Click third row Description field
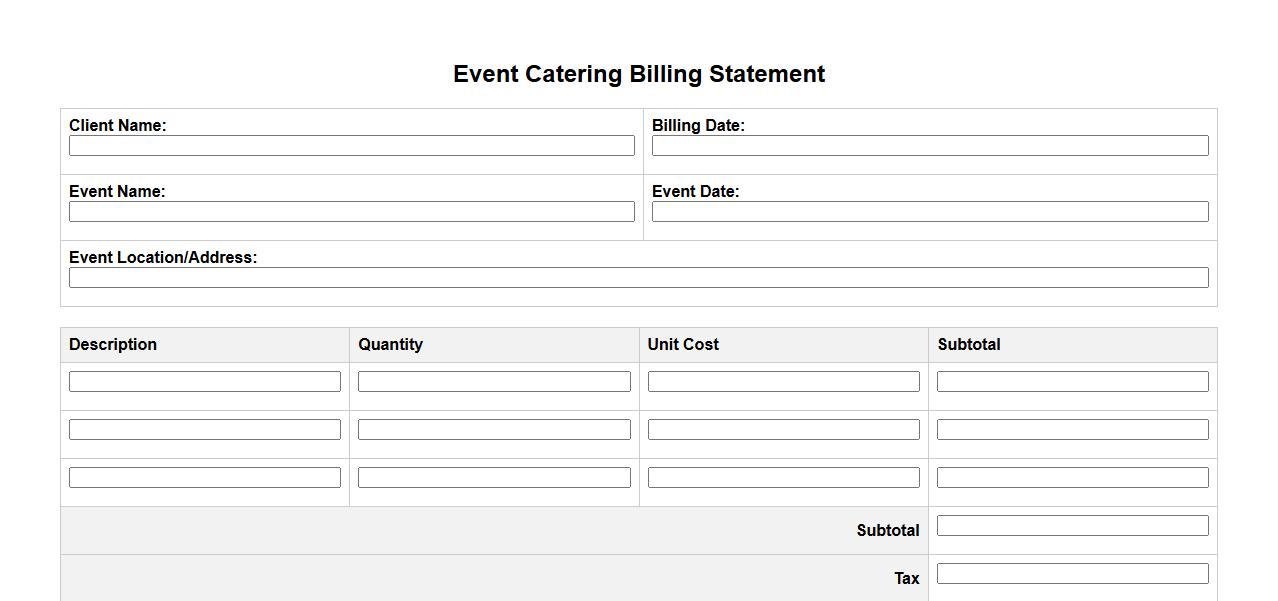 pyautogui.click(x=205, y=478)
